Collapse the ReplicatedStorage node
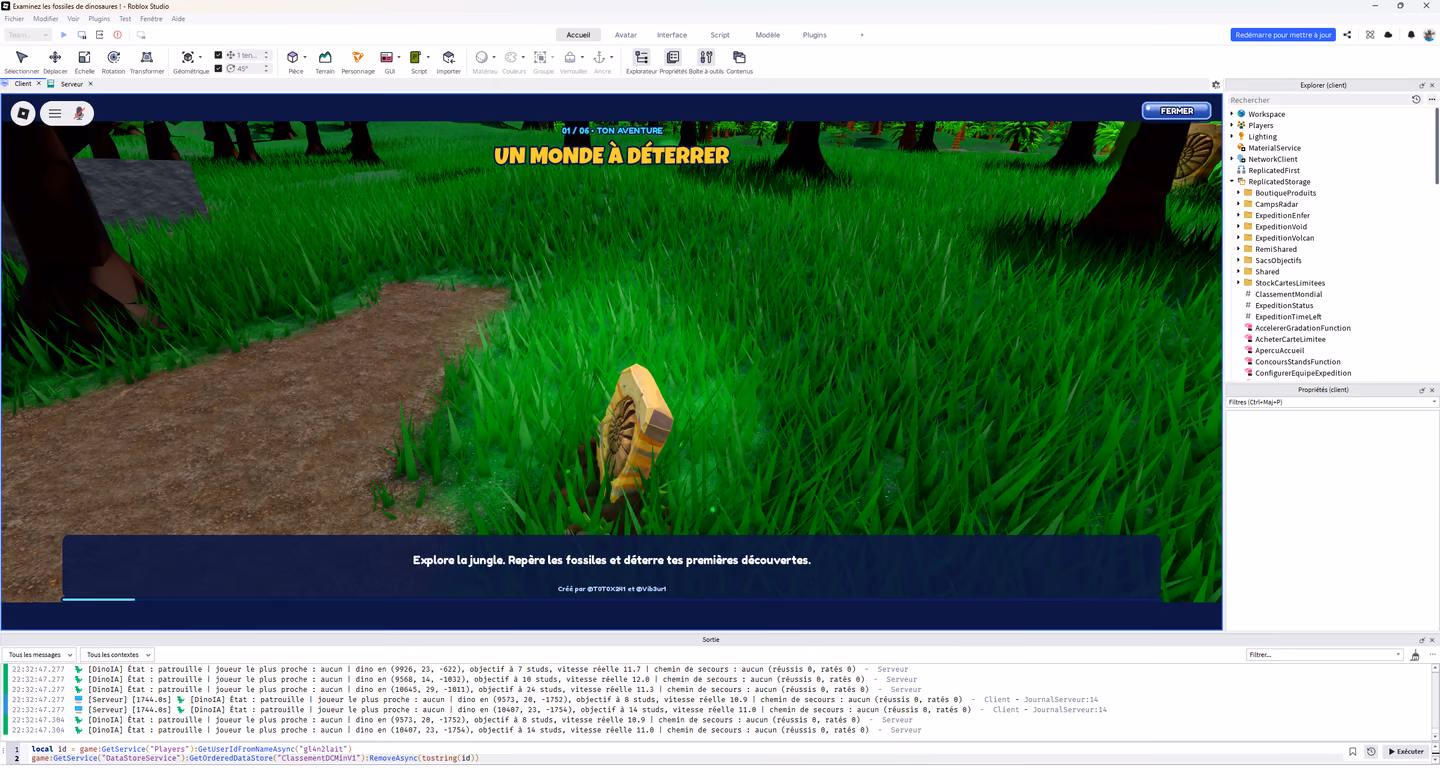The width and height of the screenshot is (1440, 780). (1232, 182)
